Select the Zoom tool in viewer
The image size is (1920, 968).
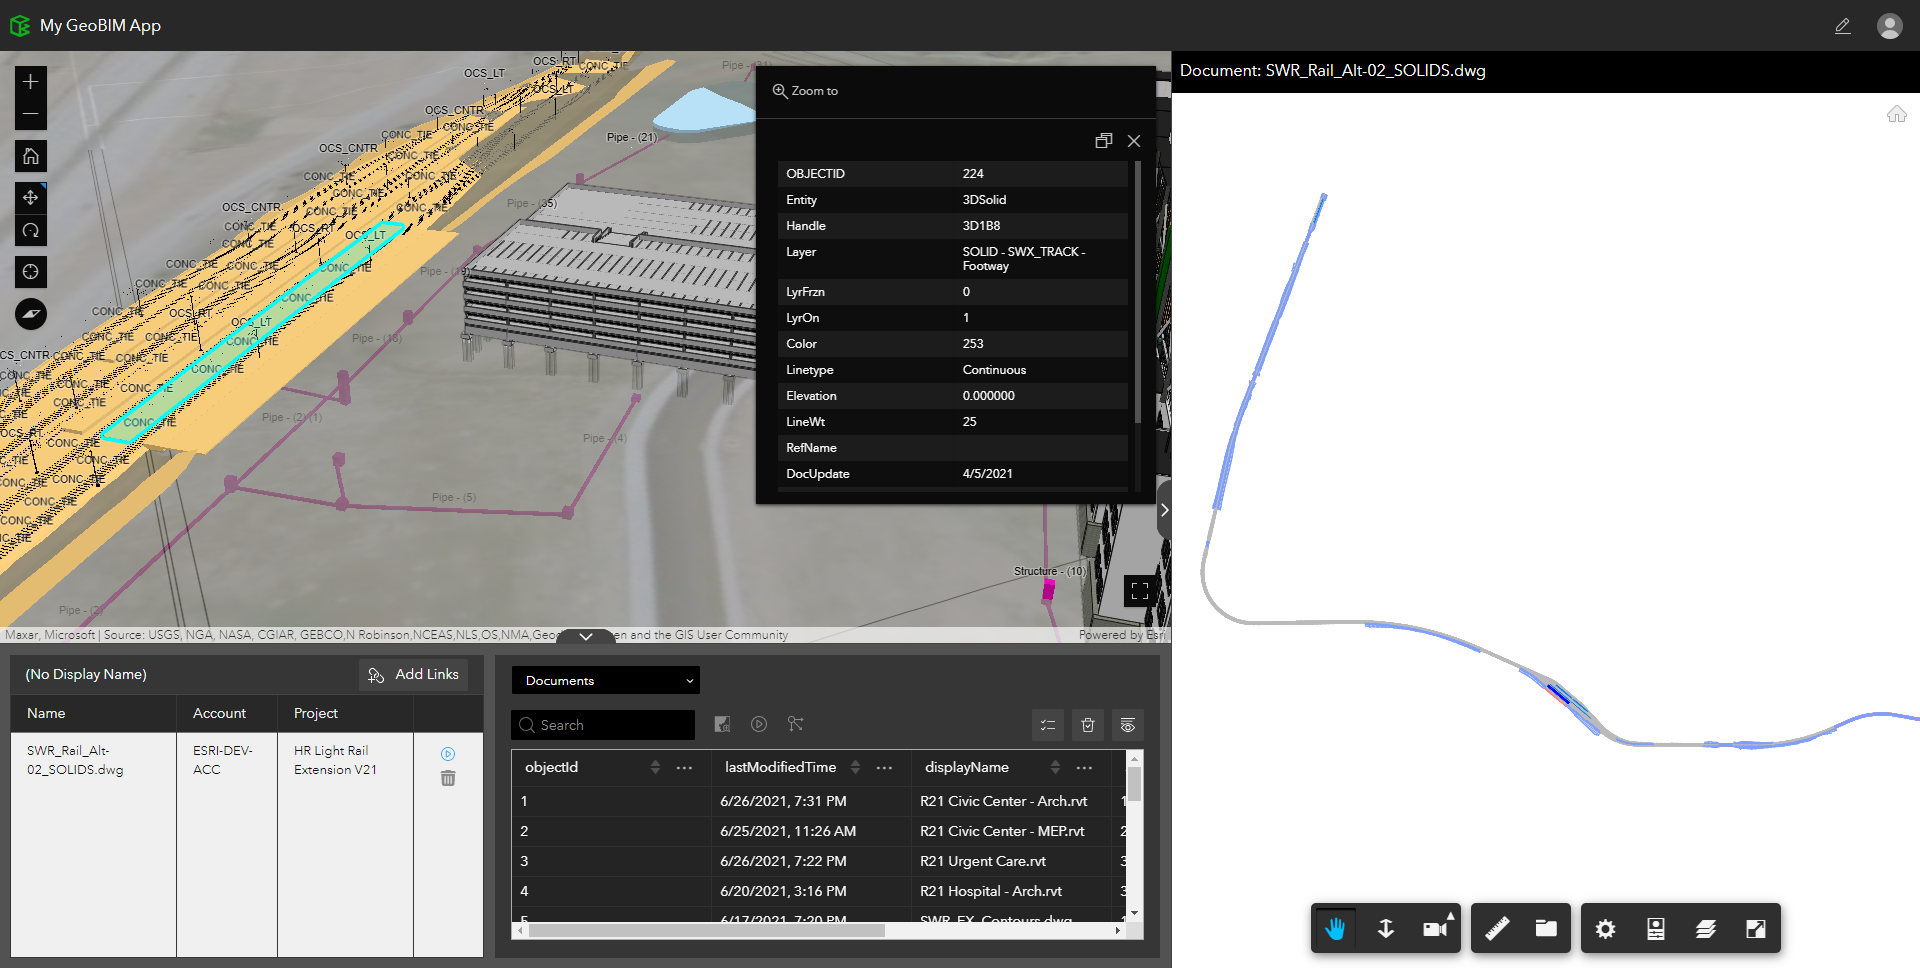click(x=1386, y=929)
